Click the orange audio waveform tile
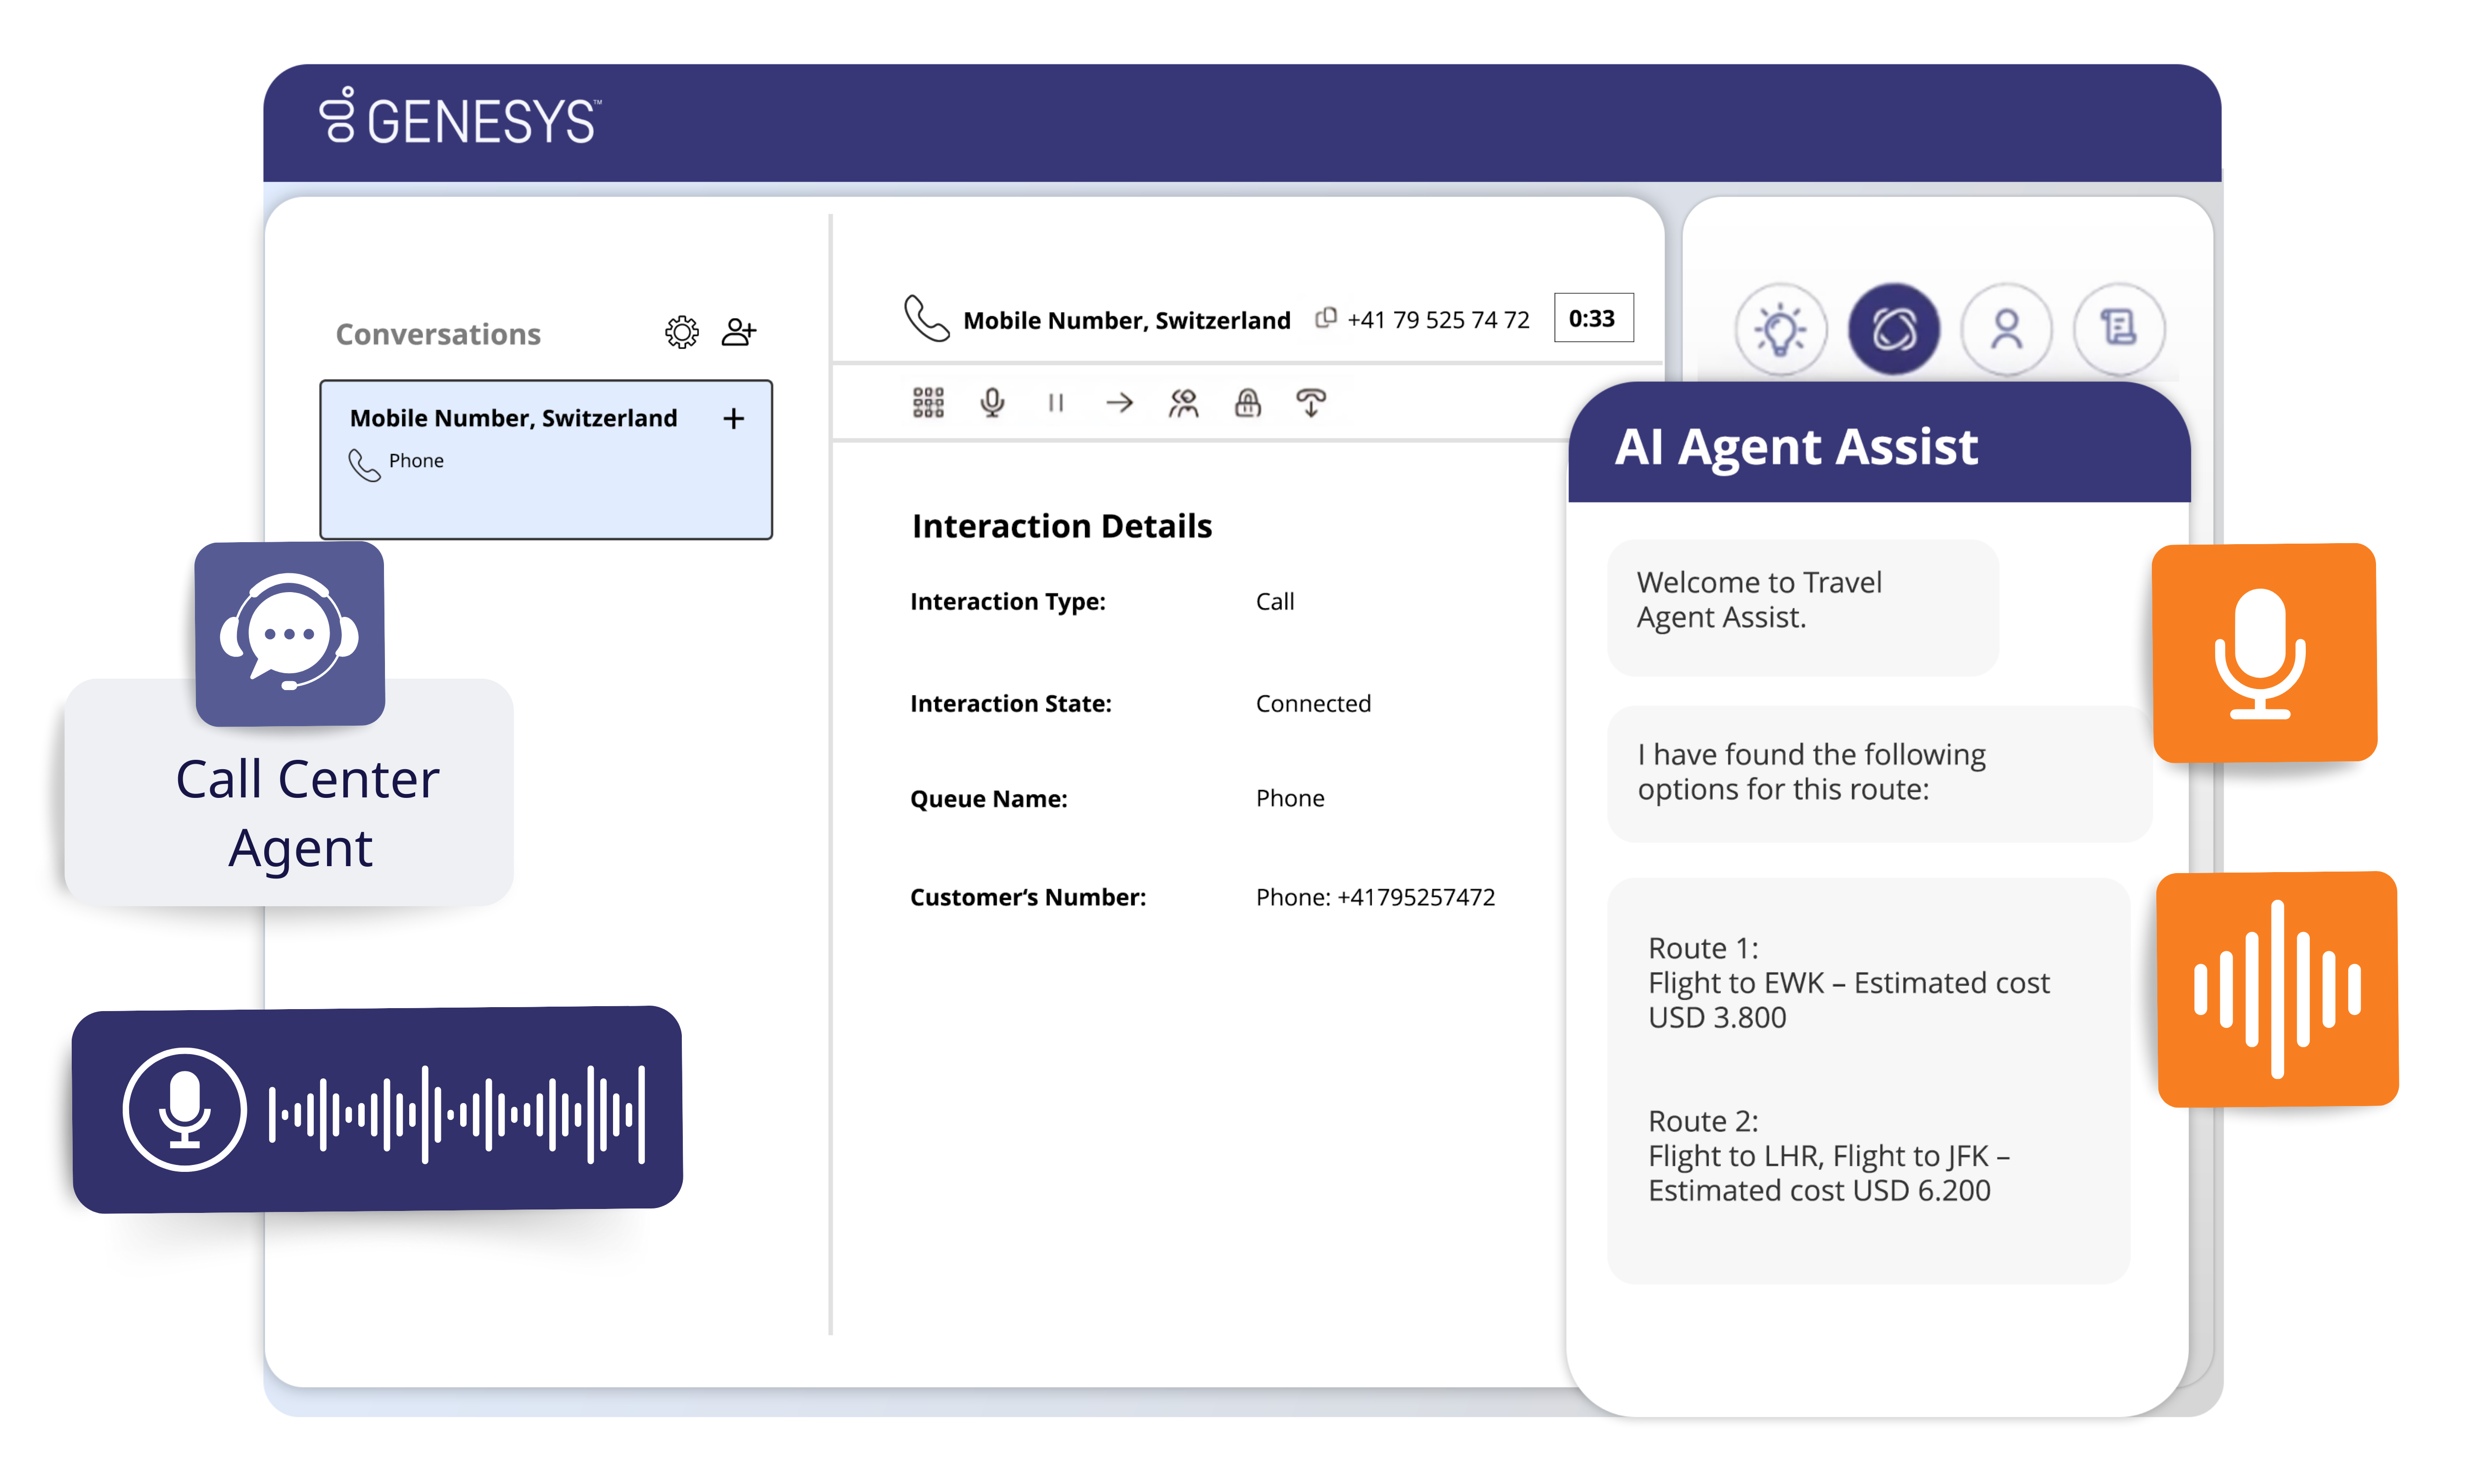Viewport: 2474px width, 1484px height. (x=2277, y=989)
